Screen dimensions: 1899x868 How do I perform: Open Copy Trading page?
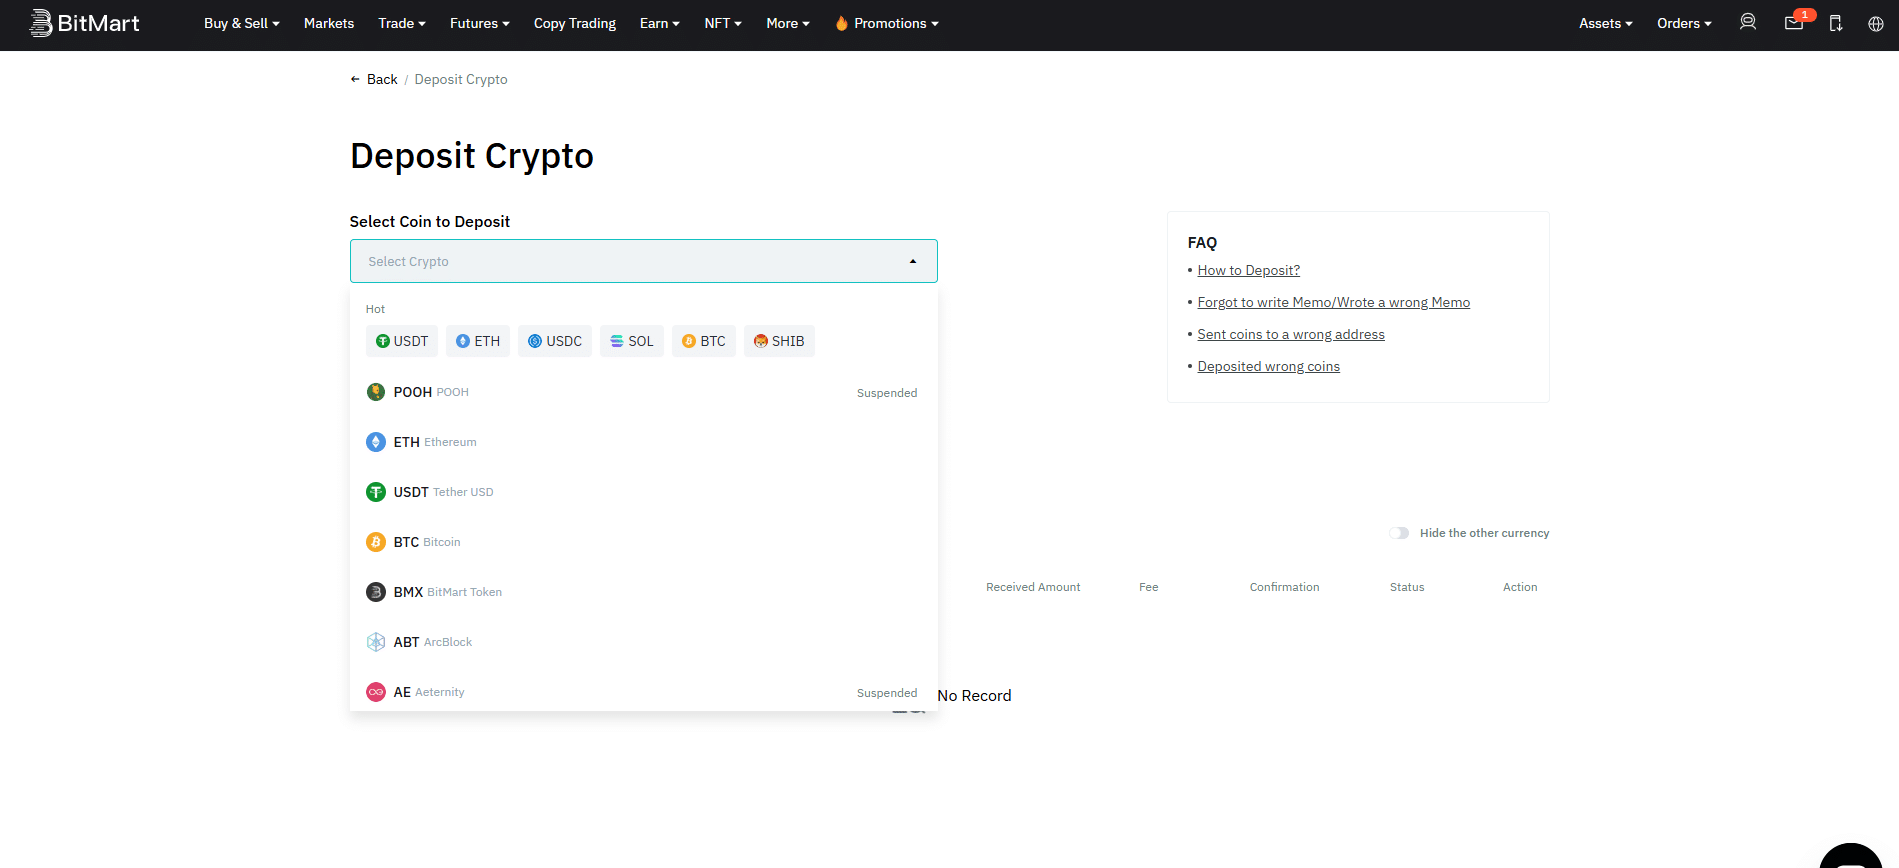tap(575, 23)
